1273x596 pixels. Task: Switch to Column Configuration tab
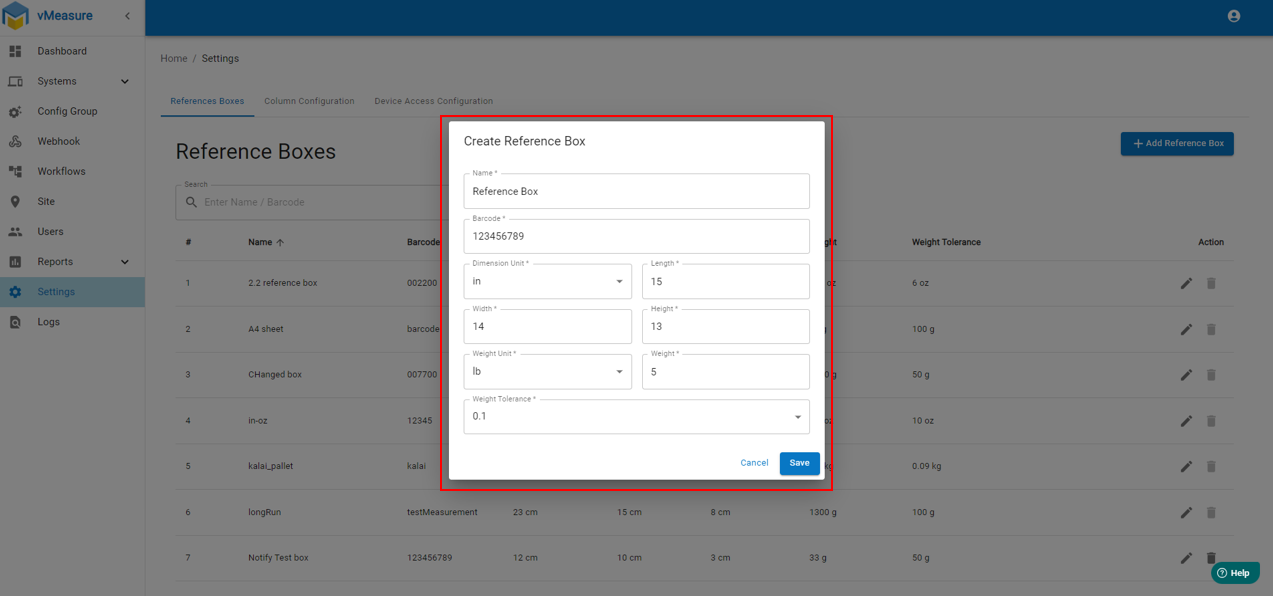tap(309, 101)
